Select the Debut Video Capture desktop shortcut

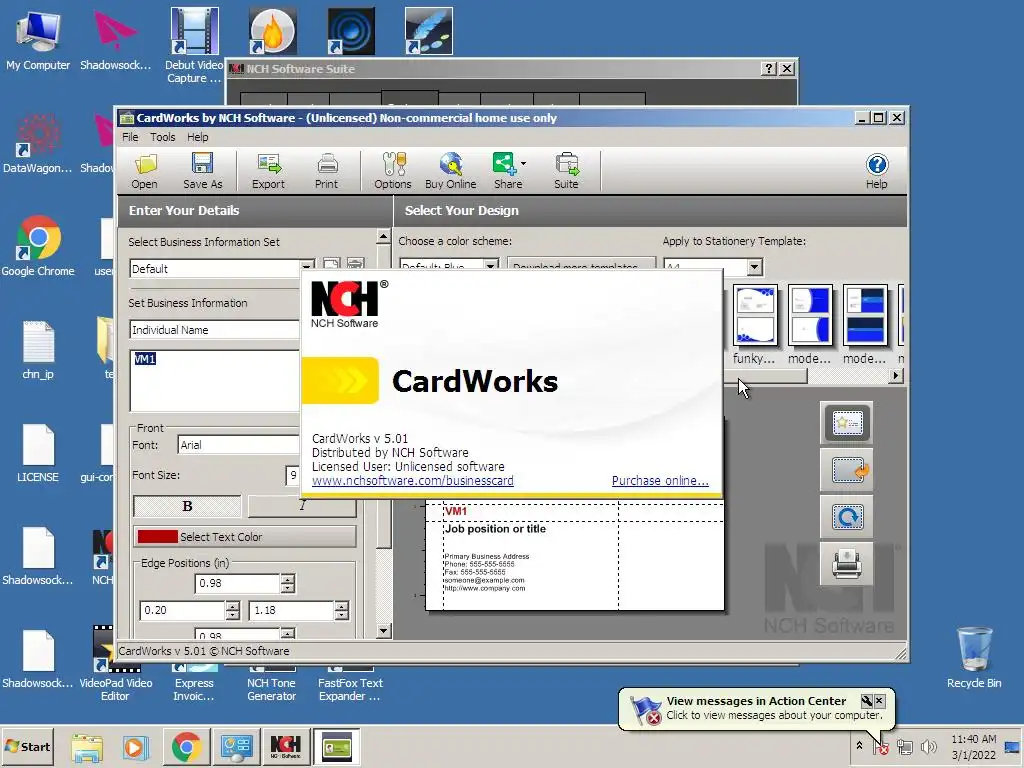click(x=194, y=46)
